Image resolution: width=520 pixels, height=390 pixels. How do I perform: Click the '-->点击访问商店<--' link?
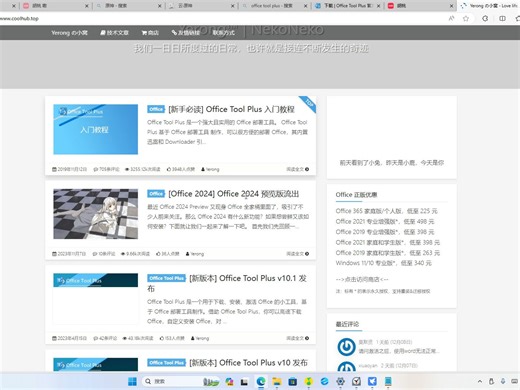click(x=362, y=279)
